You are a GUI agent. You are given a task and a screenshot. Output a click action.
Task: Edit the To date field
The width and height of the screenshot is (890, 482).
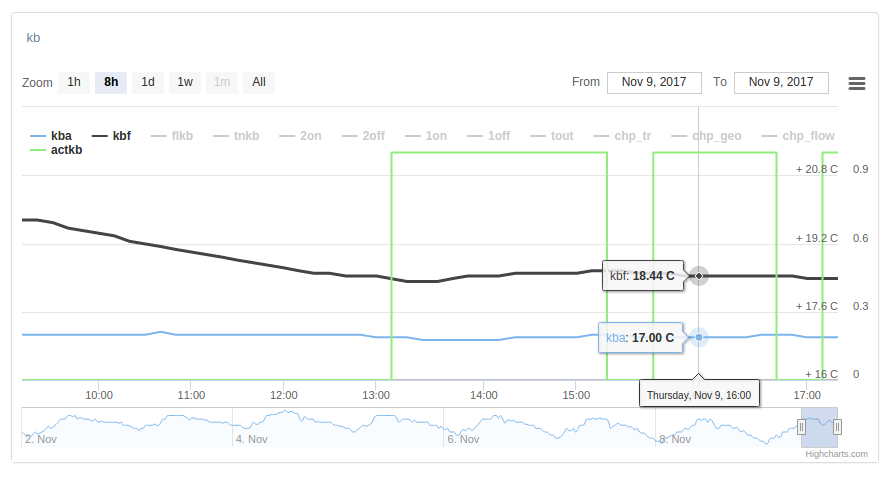coord(781,82)
